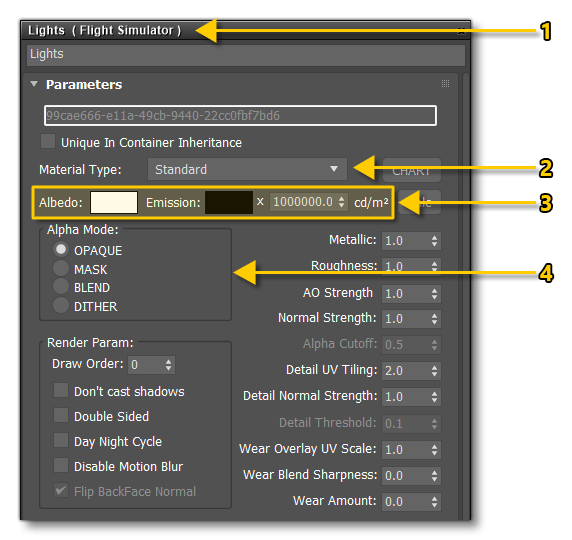This screenshot has height=540, width=572.
Task: Open the Albedo color swatch
Action: click(x=114, y=202)
